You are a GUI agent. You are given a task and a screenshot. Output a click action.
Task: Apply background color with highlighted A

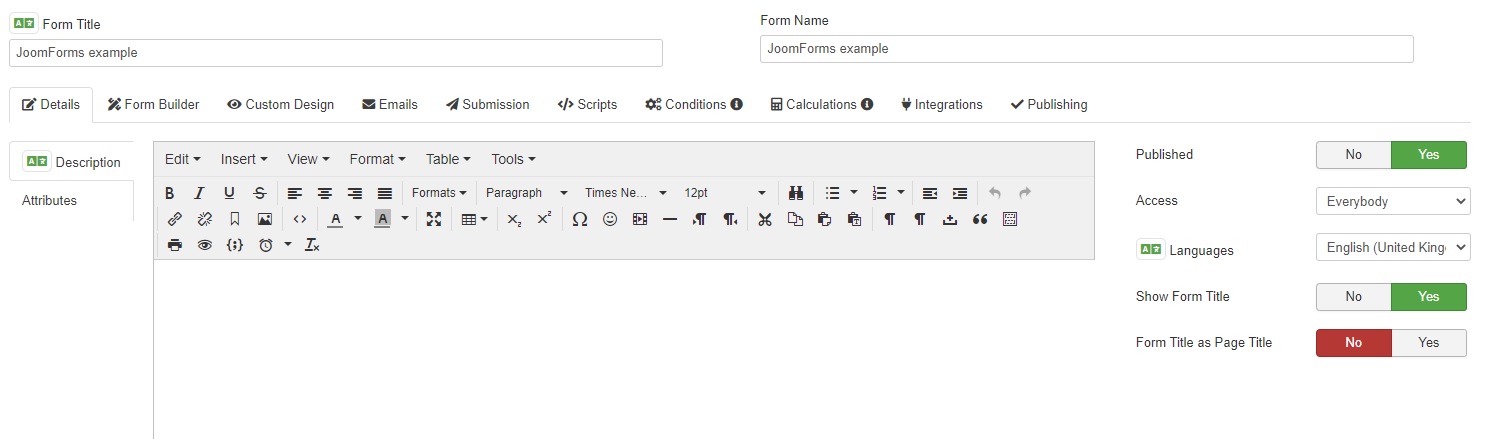(x=382, y=219)
